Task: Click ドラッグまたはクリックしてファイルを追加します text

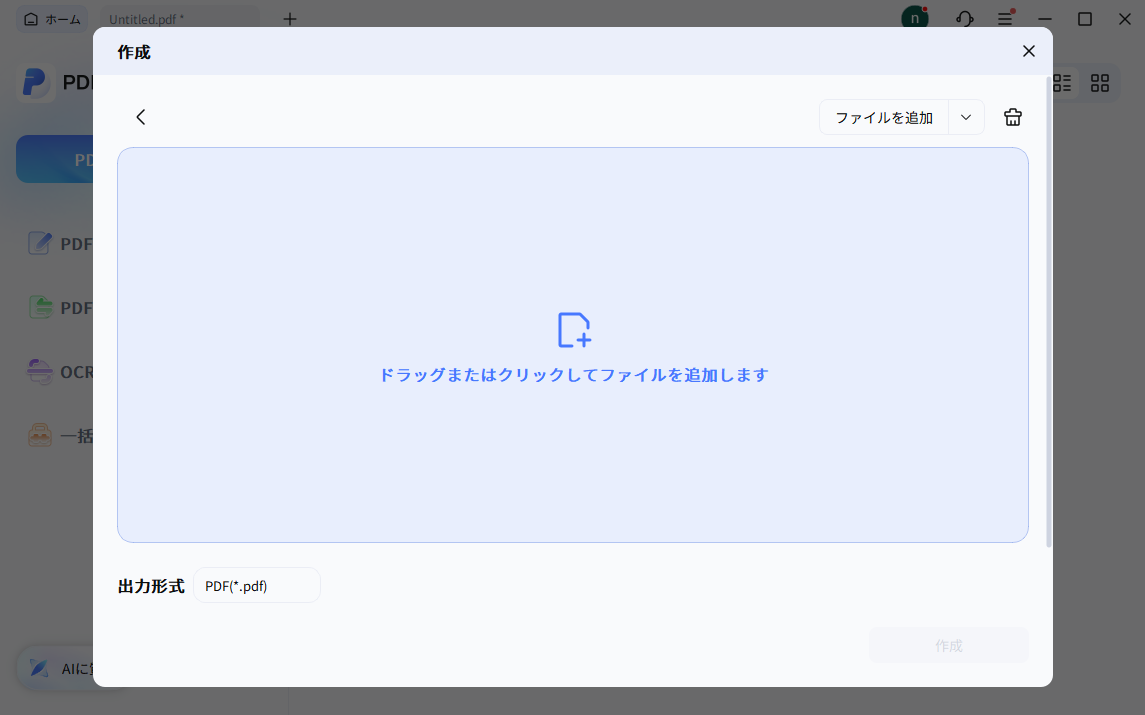Action: click(x=574, y=375)
